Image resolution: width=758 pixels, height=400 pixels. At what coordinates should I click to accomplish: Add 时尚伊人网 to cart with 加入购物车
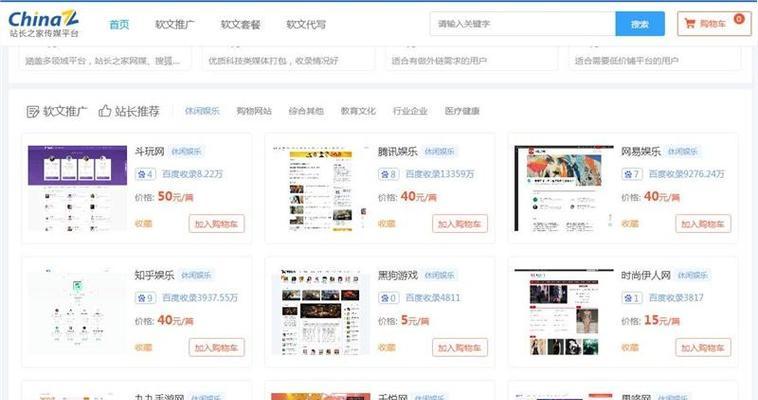(703, 348)
